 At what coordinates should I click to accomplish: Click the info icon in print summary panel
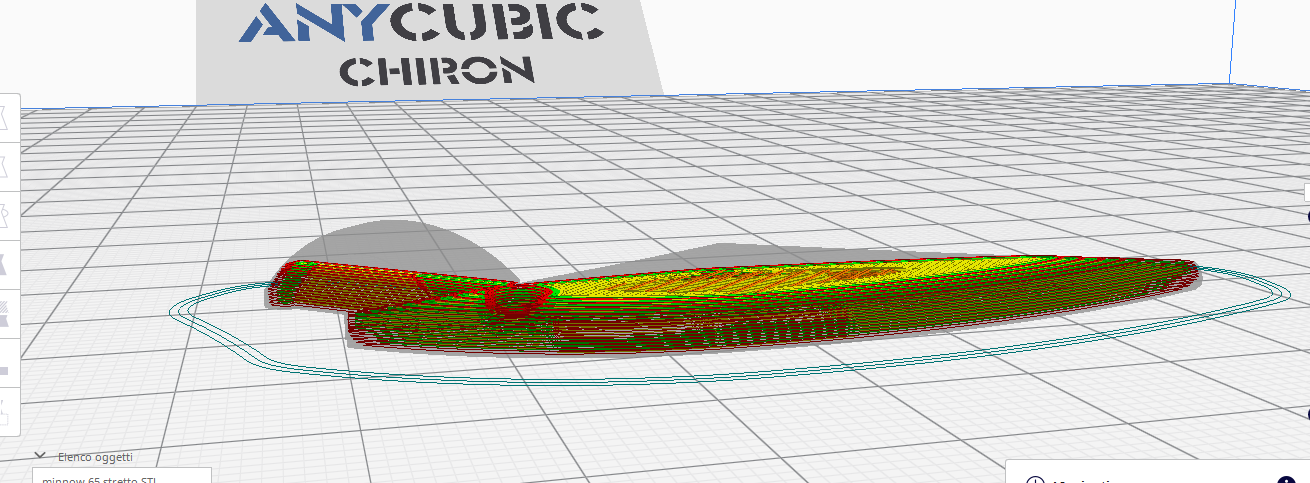[1284, 480]
